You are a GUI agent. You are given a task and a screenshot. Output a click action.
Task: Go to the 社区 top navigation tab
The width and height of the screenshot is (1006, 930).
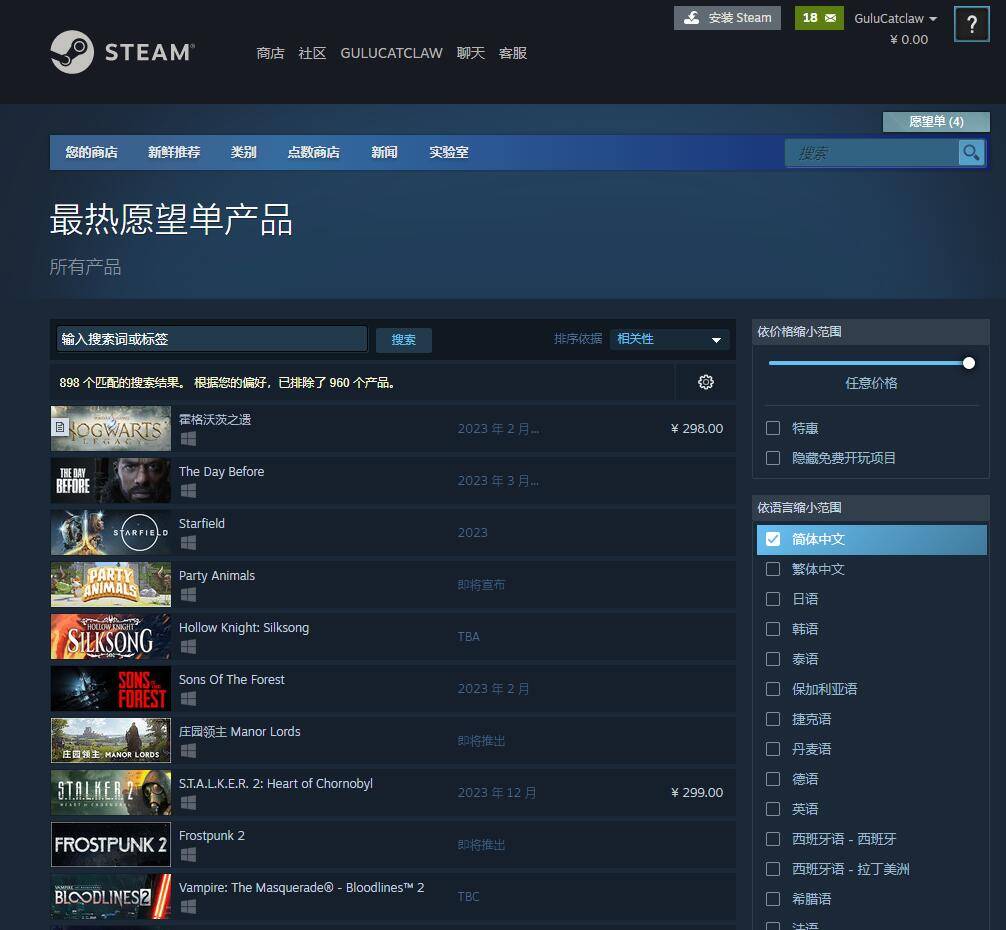(x=312, y=53)
